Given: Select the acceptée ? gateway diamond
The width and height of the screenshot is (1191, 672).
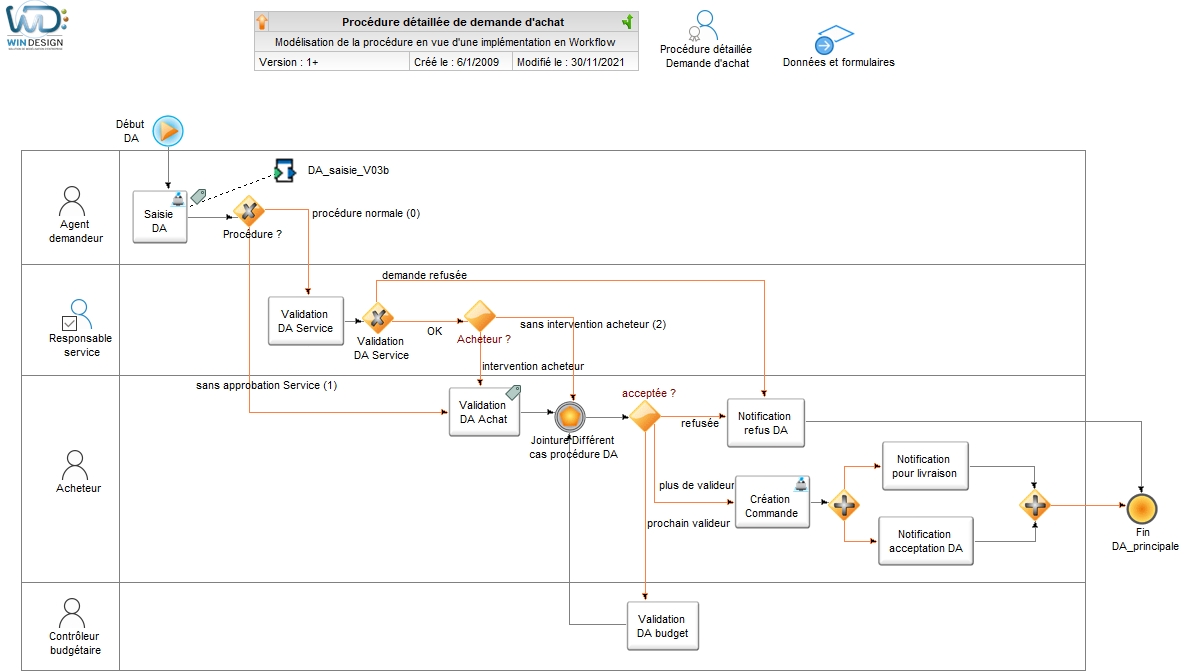Looking at the screenshot, I should (x=645, y=415).
